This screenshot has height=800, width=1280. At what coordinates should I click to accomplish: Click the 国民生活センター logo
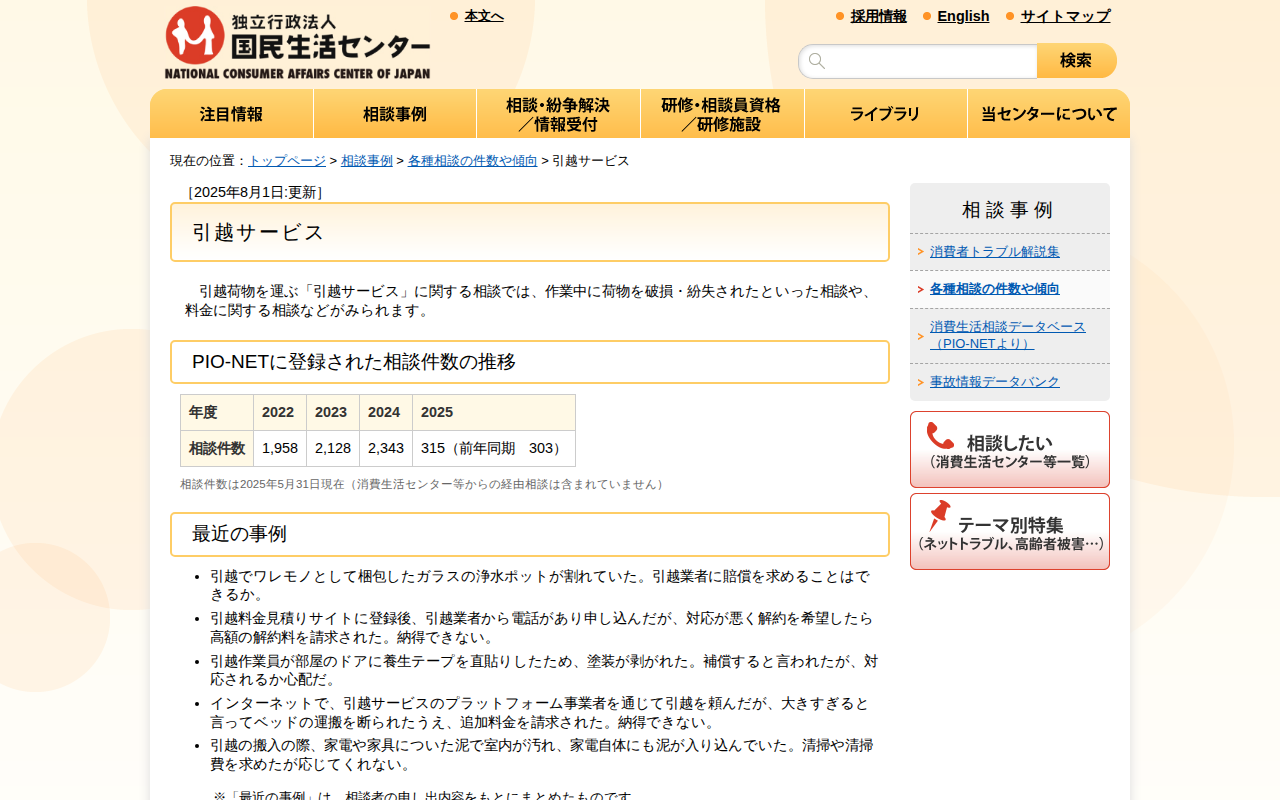point(298,43)
